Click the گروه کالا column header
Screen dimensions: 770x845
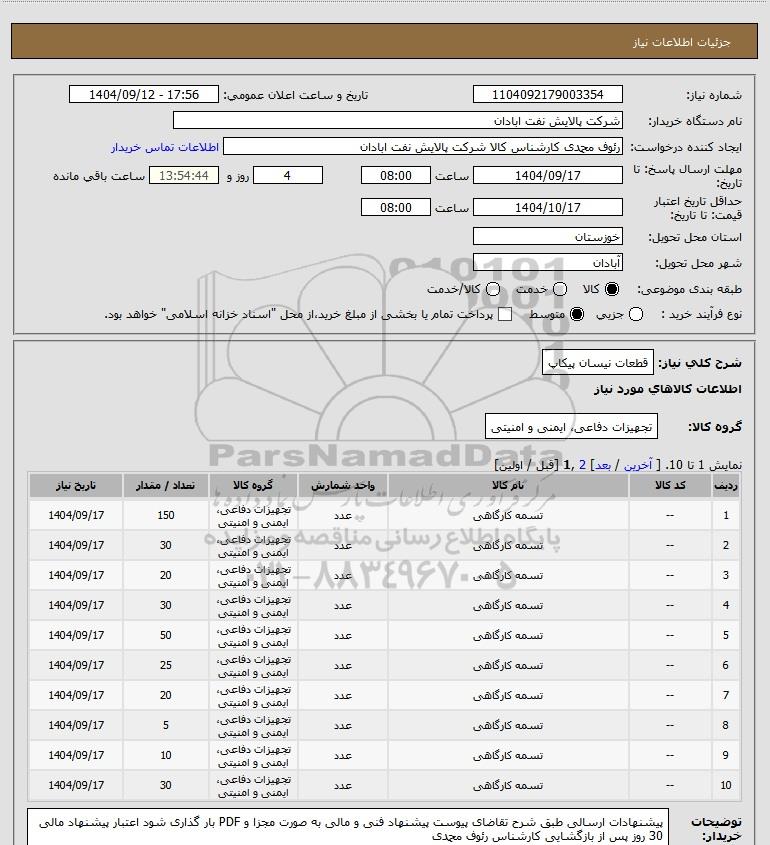coord(253,485)
